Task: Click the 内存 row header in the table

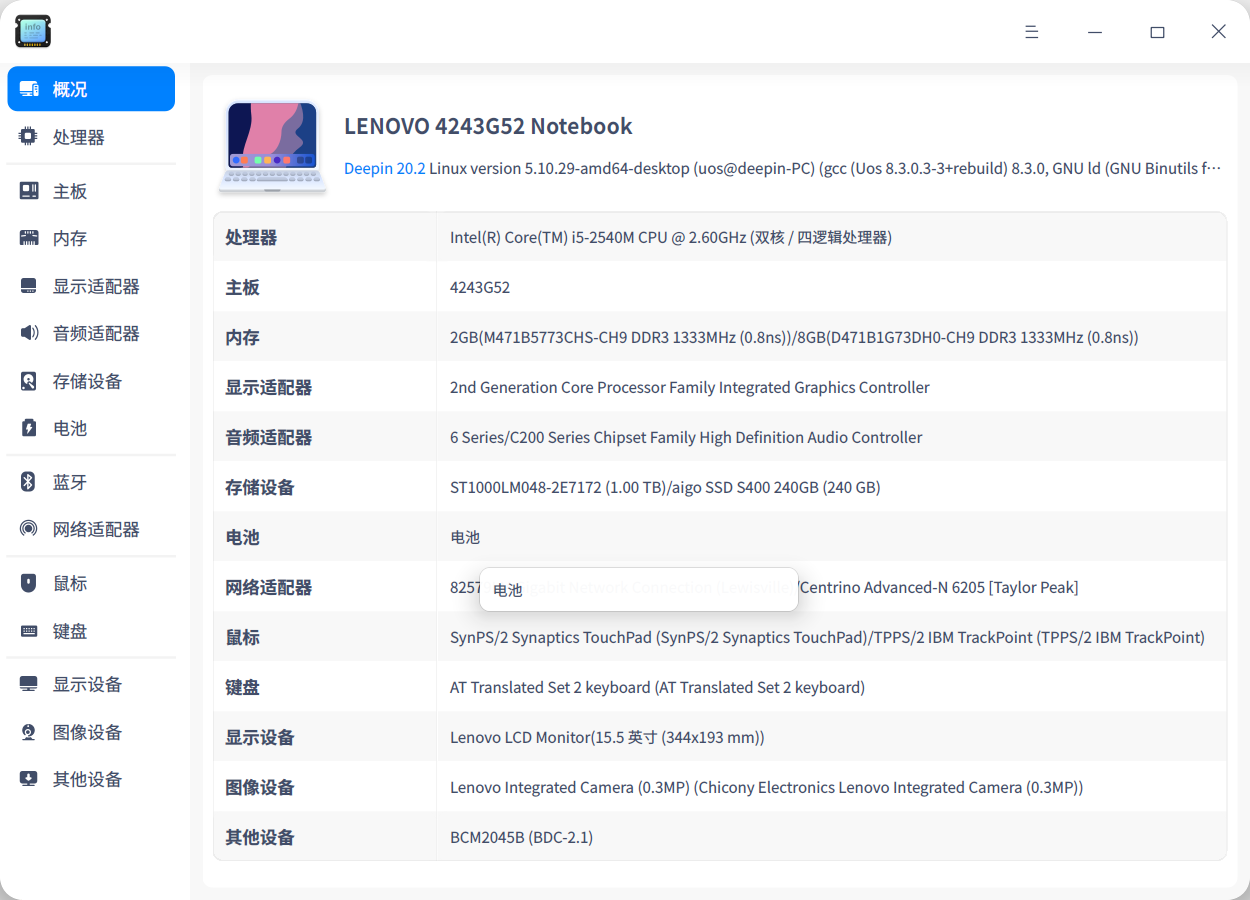Action: pos(242,337)
